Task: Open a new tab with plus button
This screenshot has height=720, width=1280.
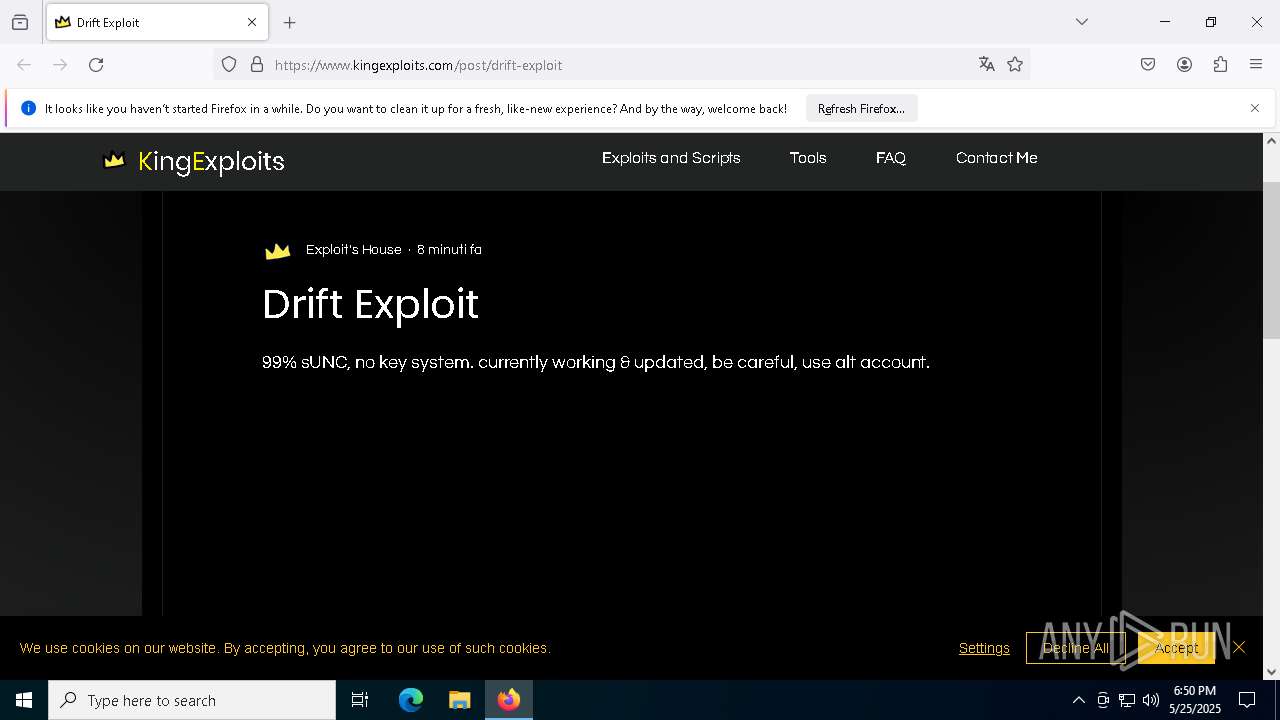Action: (x=290, y=22)
